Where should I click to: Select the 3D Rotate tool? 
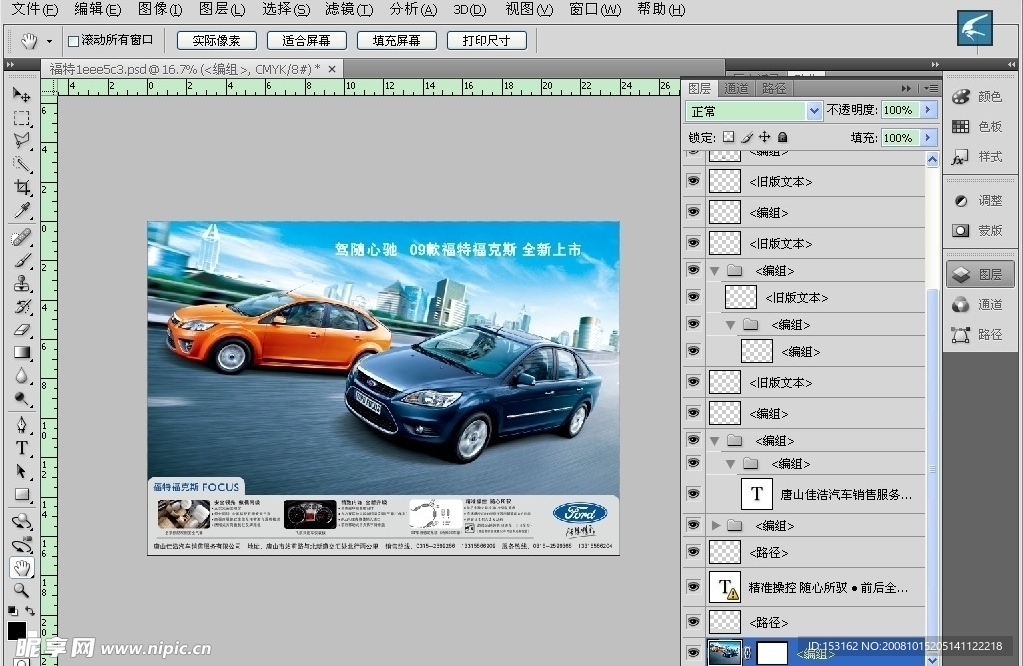(22, 521)
